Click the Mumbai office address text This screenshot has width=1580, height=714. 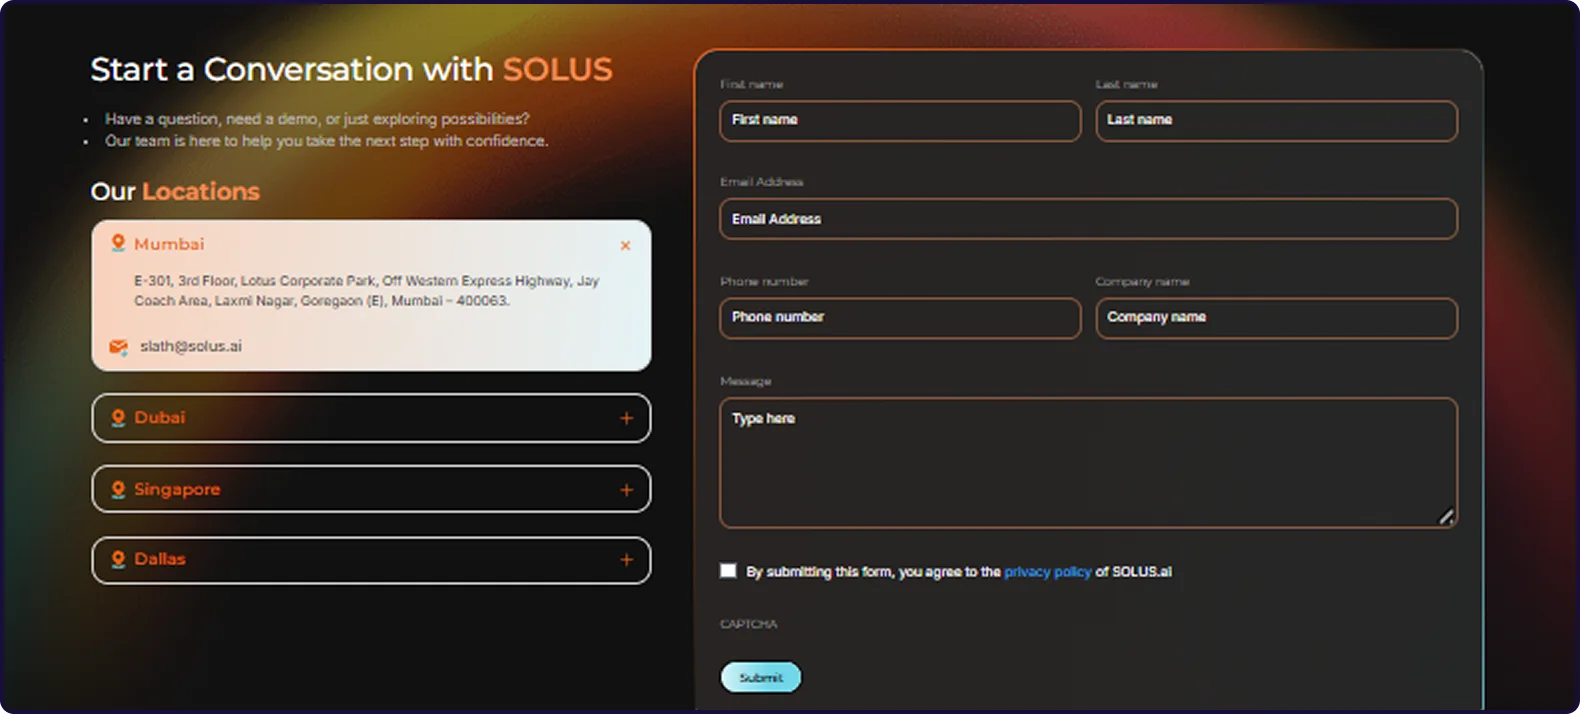pos(367,291)
